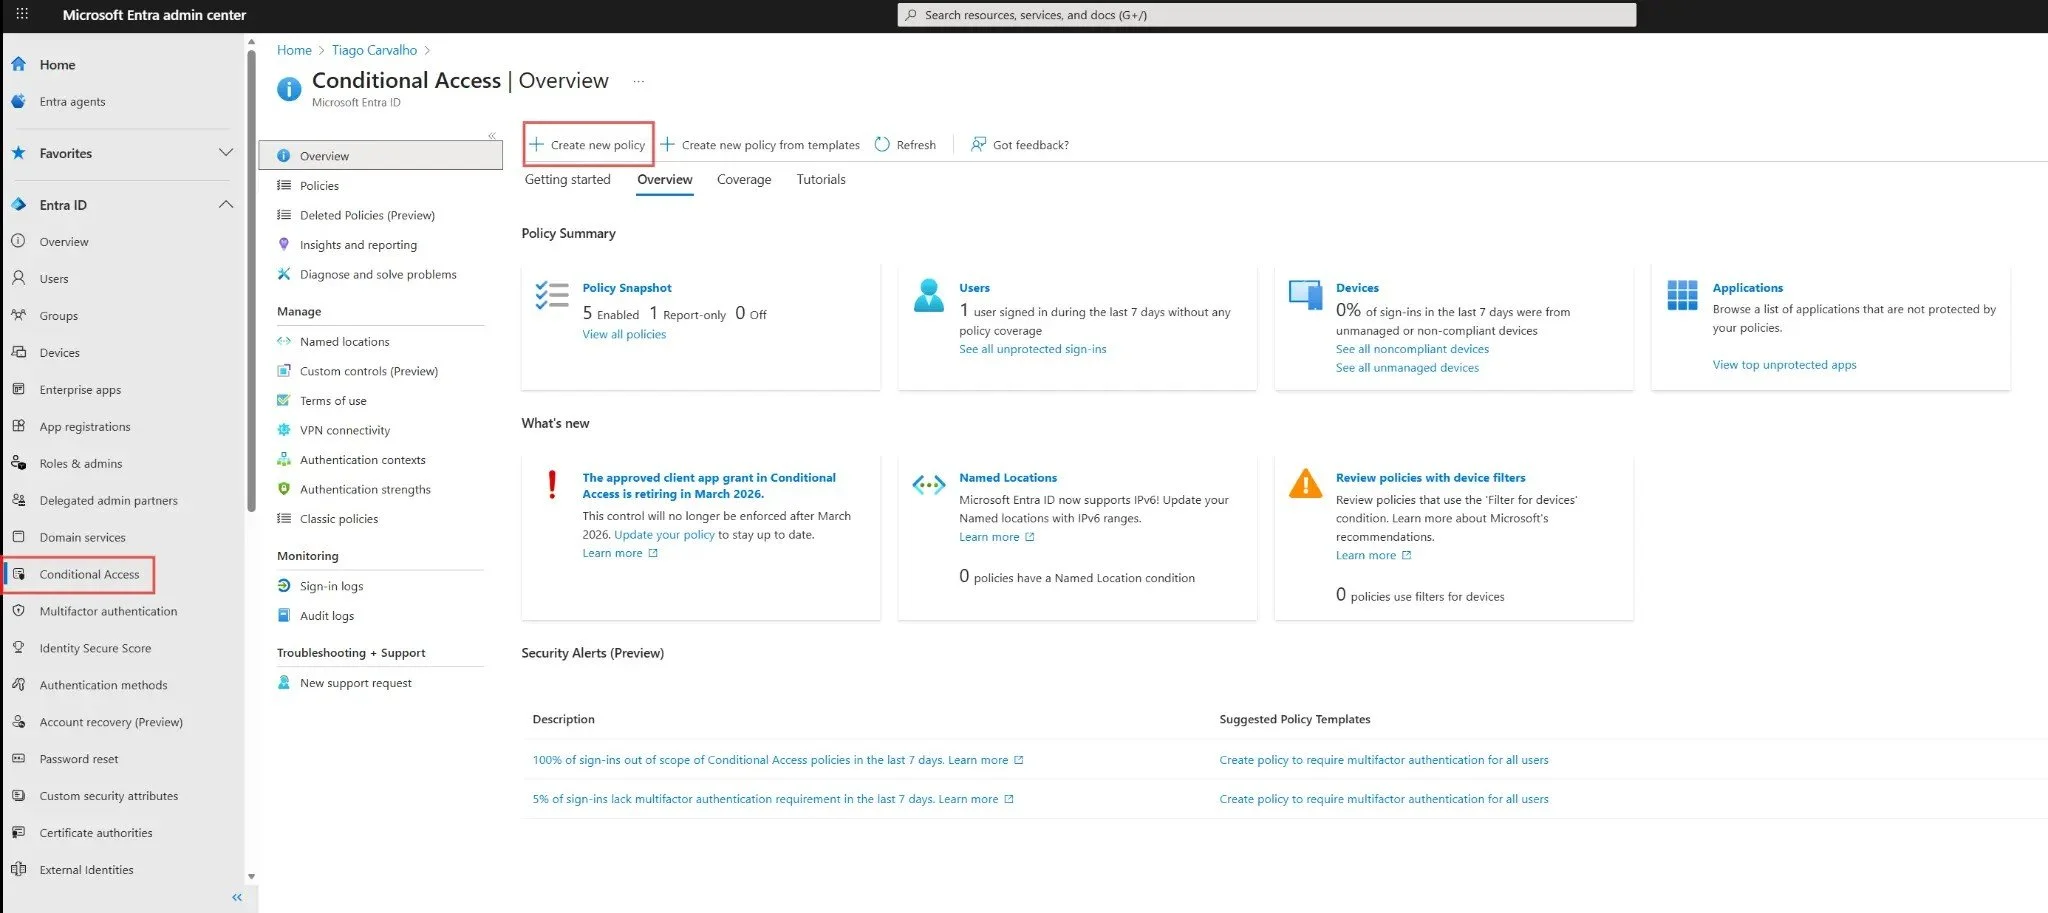Image resolution: width=2048 pixels, height=913 pixels.
Task: Click the Diagnose and solve problems wrench icon
Action: [x=284, y=274]
